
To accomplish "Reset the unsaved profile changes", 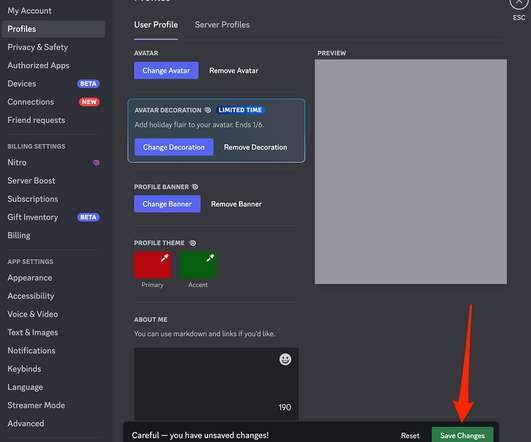I will (x=410, y=436).
